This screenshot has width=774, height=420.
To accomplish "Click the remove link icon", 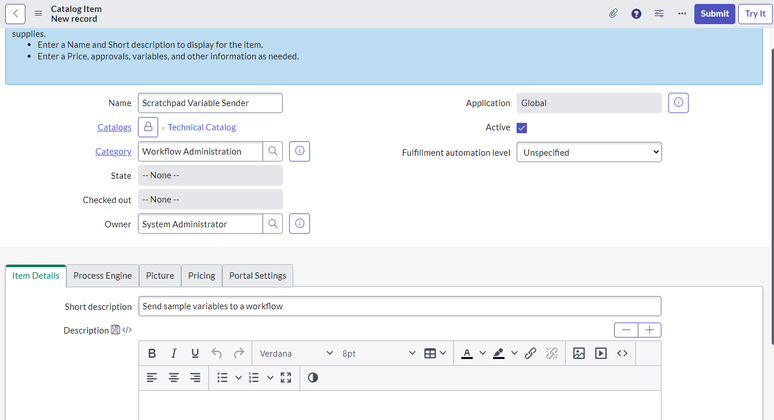I will point(552,353).
